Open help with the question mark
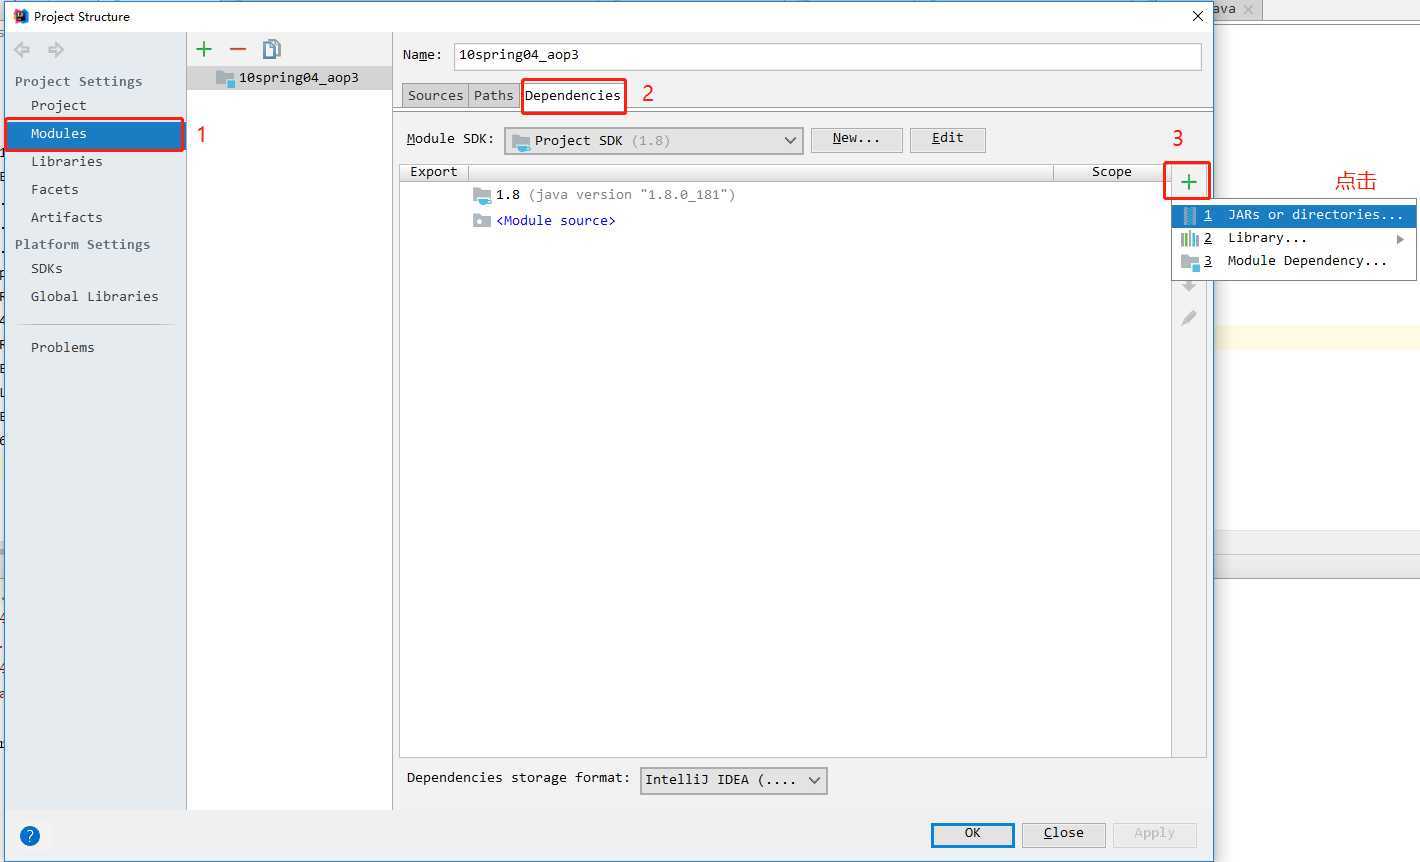The width and height of the screenshot is (1420, 862). coord(30,836)
